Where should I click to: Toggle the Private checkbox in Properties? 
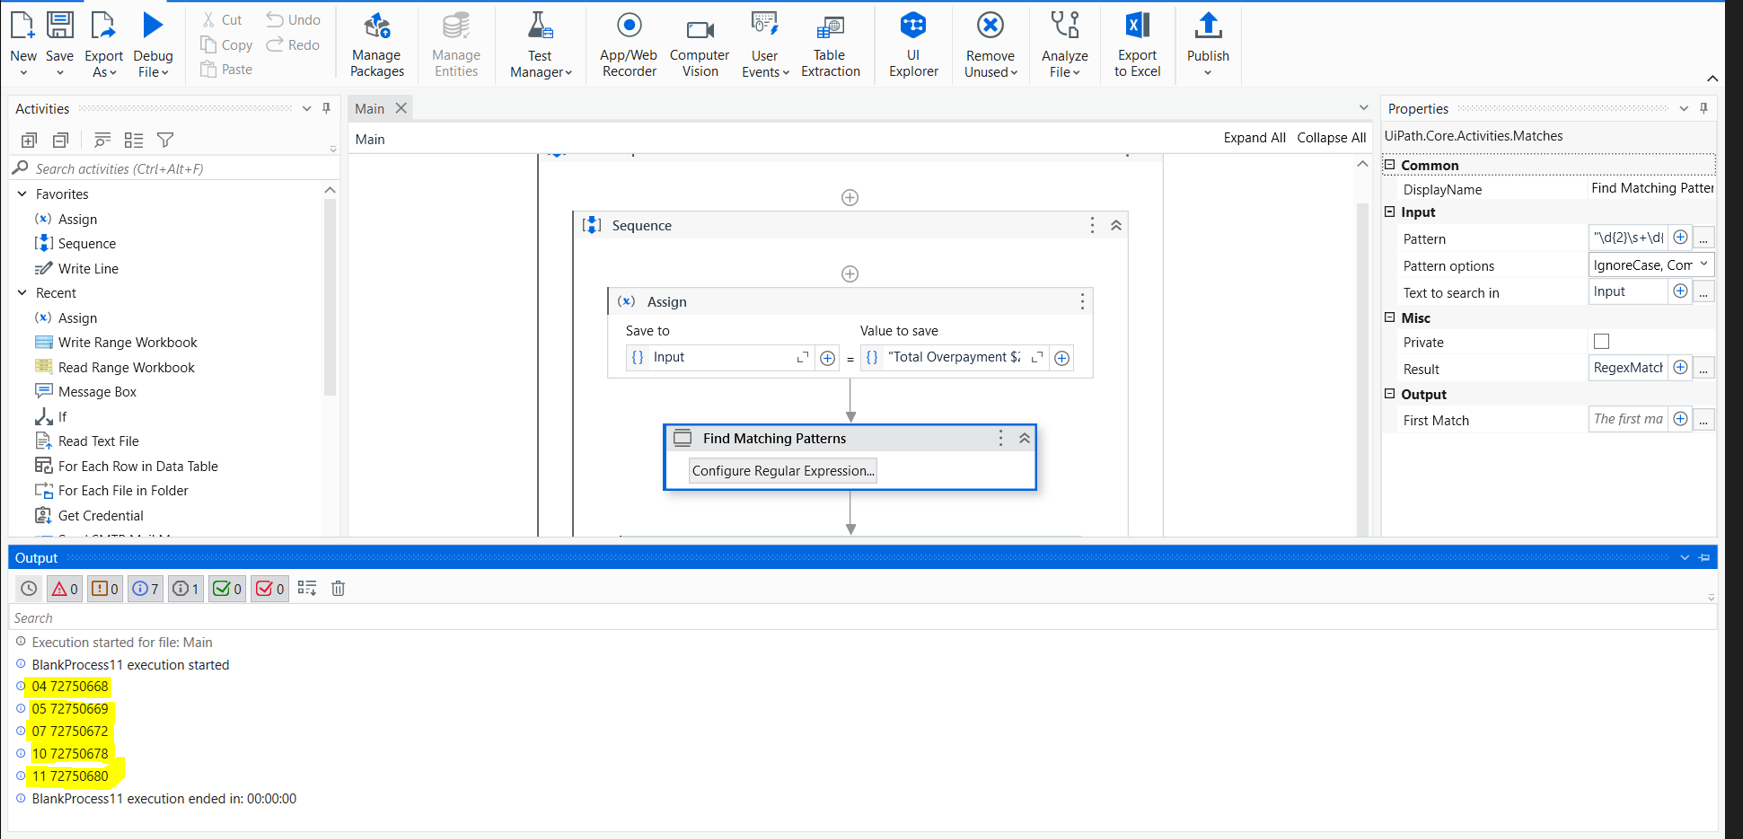click(1601, 342)
